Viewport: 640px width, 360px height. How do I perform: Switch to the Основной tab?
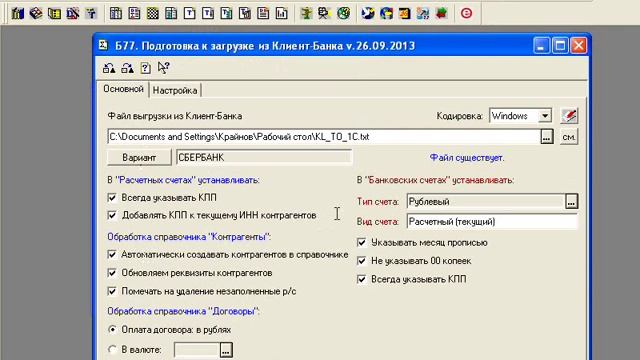(x=123, y=89)
